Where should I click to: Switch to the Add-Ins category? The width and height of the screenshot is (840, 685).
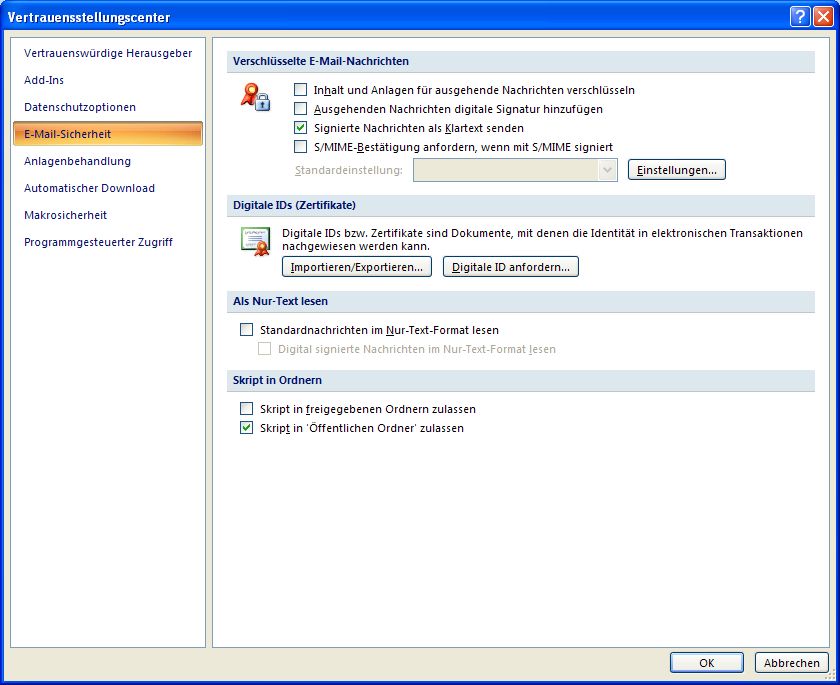click(x=44, y=80)
